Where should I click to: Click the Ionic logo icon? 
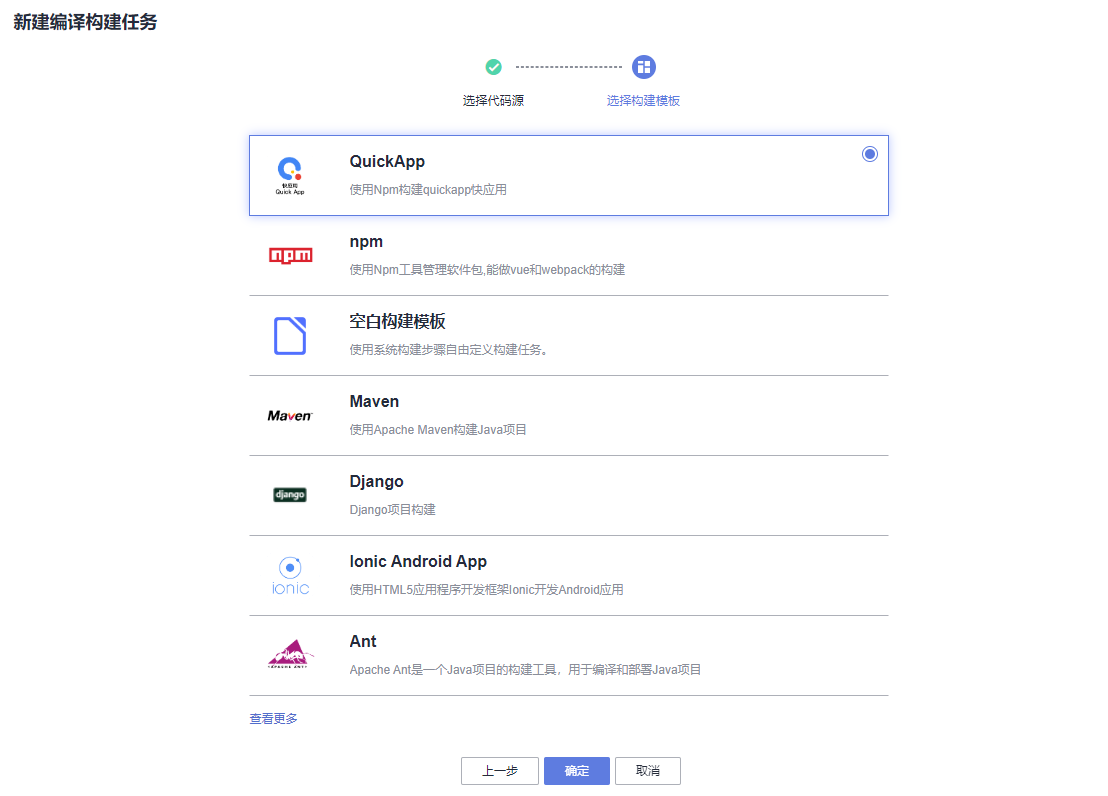click(290, 575)
